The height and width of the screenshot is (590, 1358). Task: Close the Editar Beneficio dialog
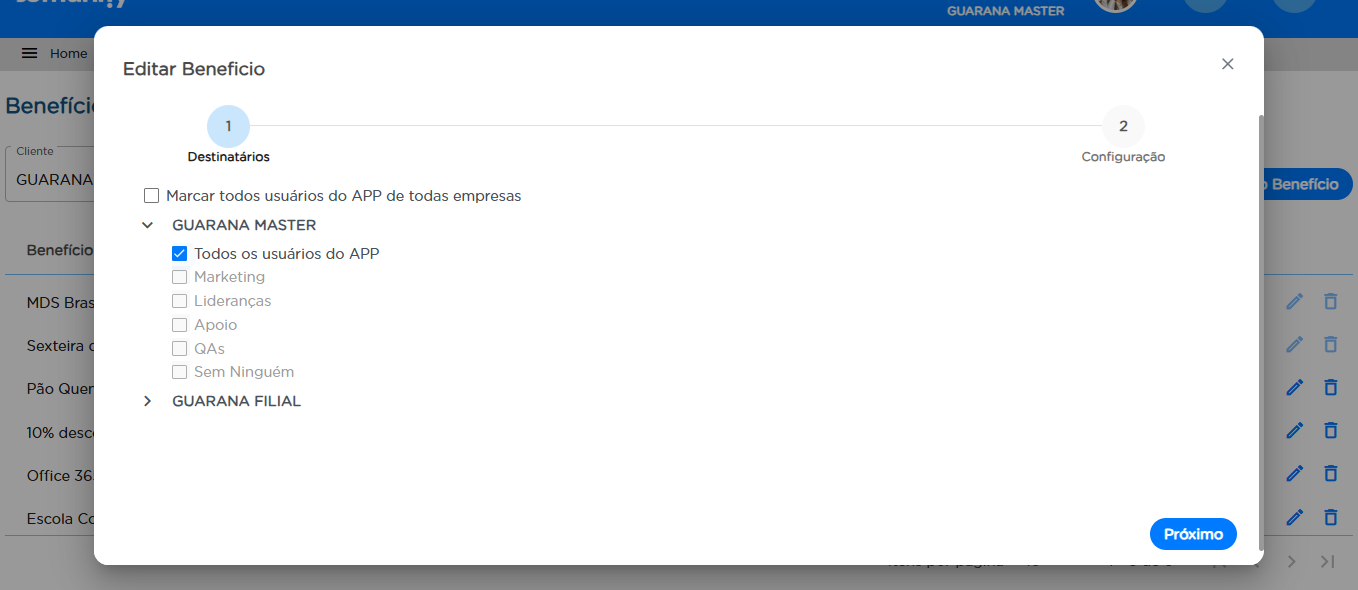(1227, 64)
